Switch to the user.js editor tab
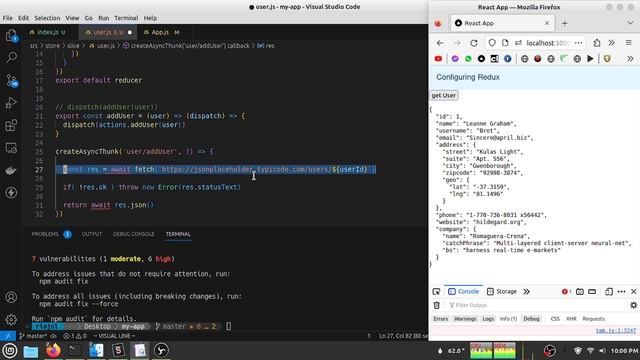This screenshot has width=640, height=360. [108, 32]
